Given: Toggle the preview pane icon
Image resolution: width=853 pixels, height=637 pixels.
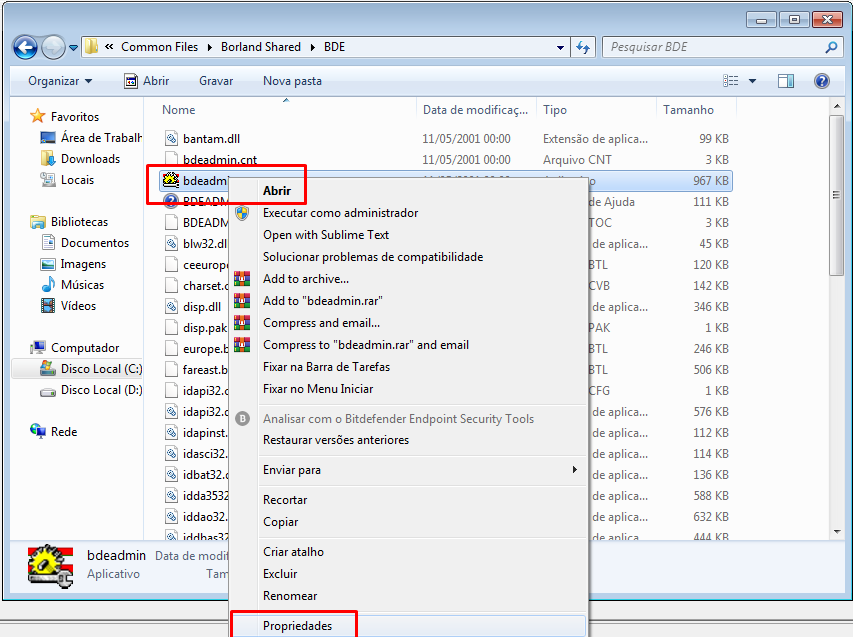Looking at the screenshot, I should coord(786,81).
